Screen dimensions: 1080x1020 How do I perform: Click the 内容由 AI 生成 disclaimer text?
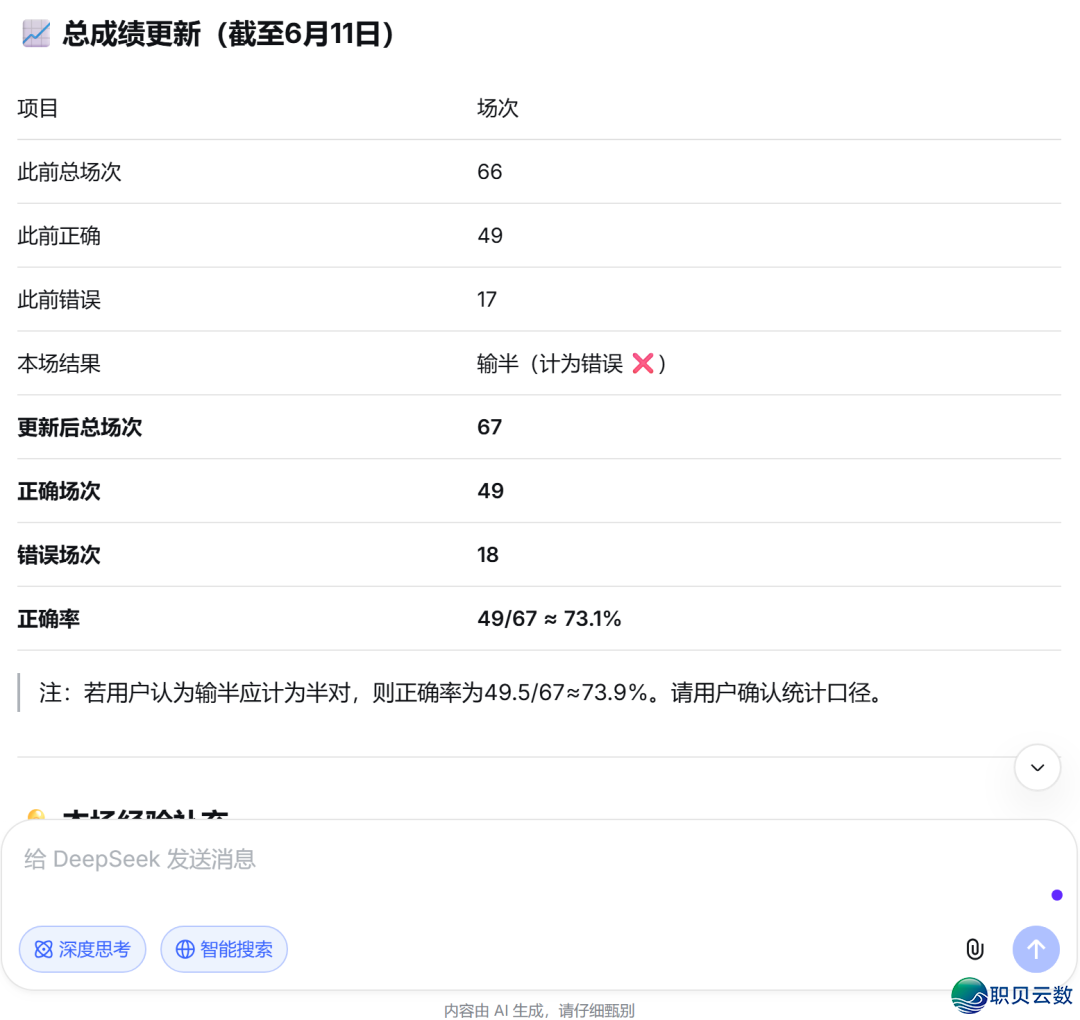point(539,1010)
